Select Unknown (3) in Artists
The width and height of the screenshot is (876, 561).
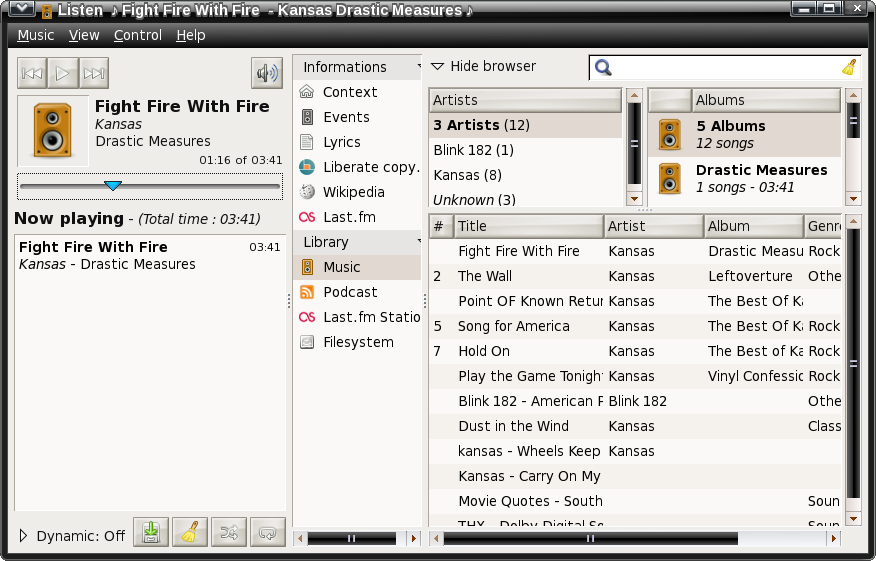[525, 199]
